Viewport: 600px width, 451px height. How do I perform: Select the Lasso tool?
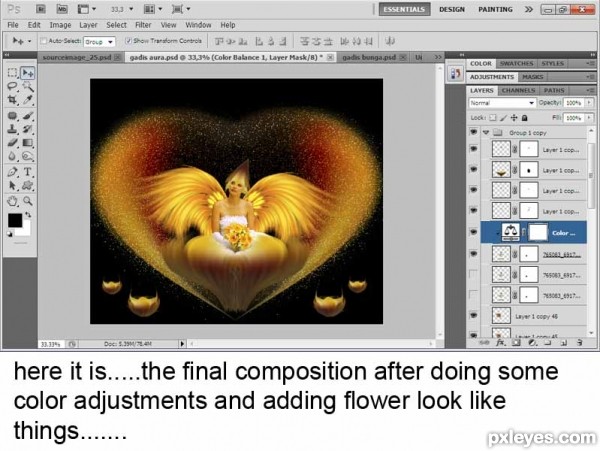point(12,86)
